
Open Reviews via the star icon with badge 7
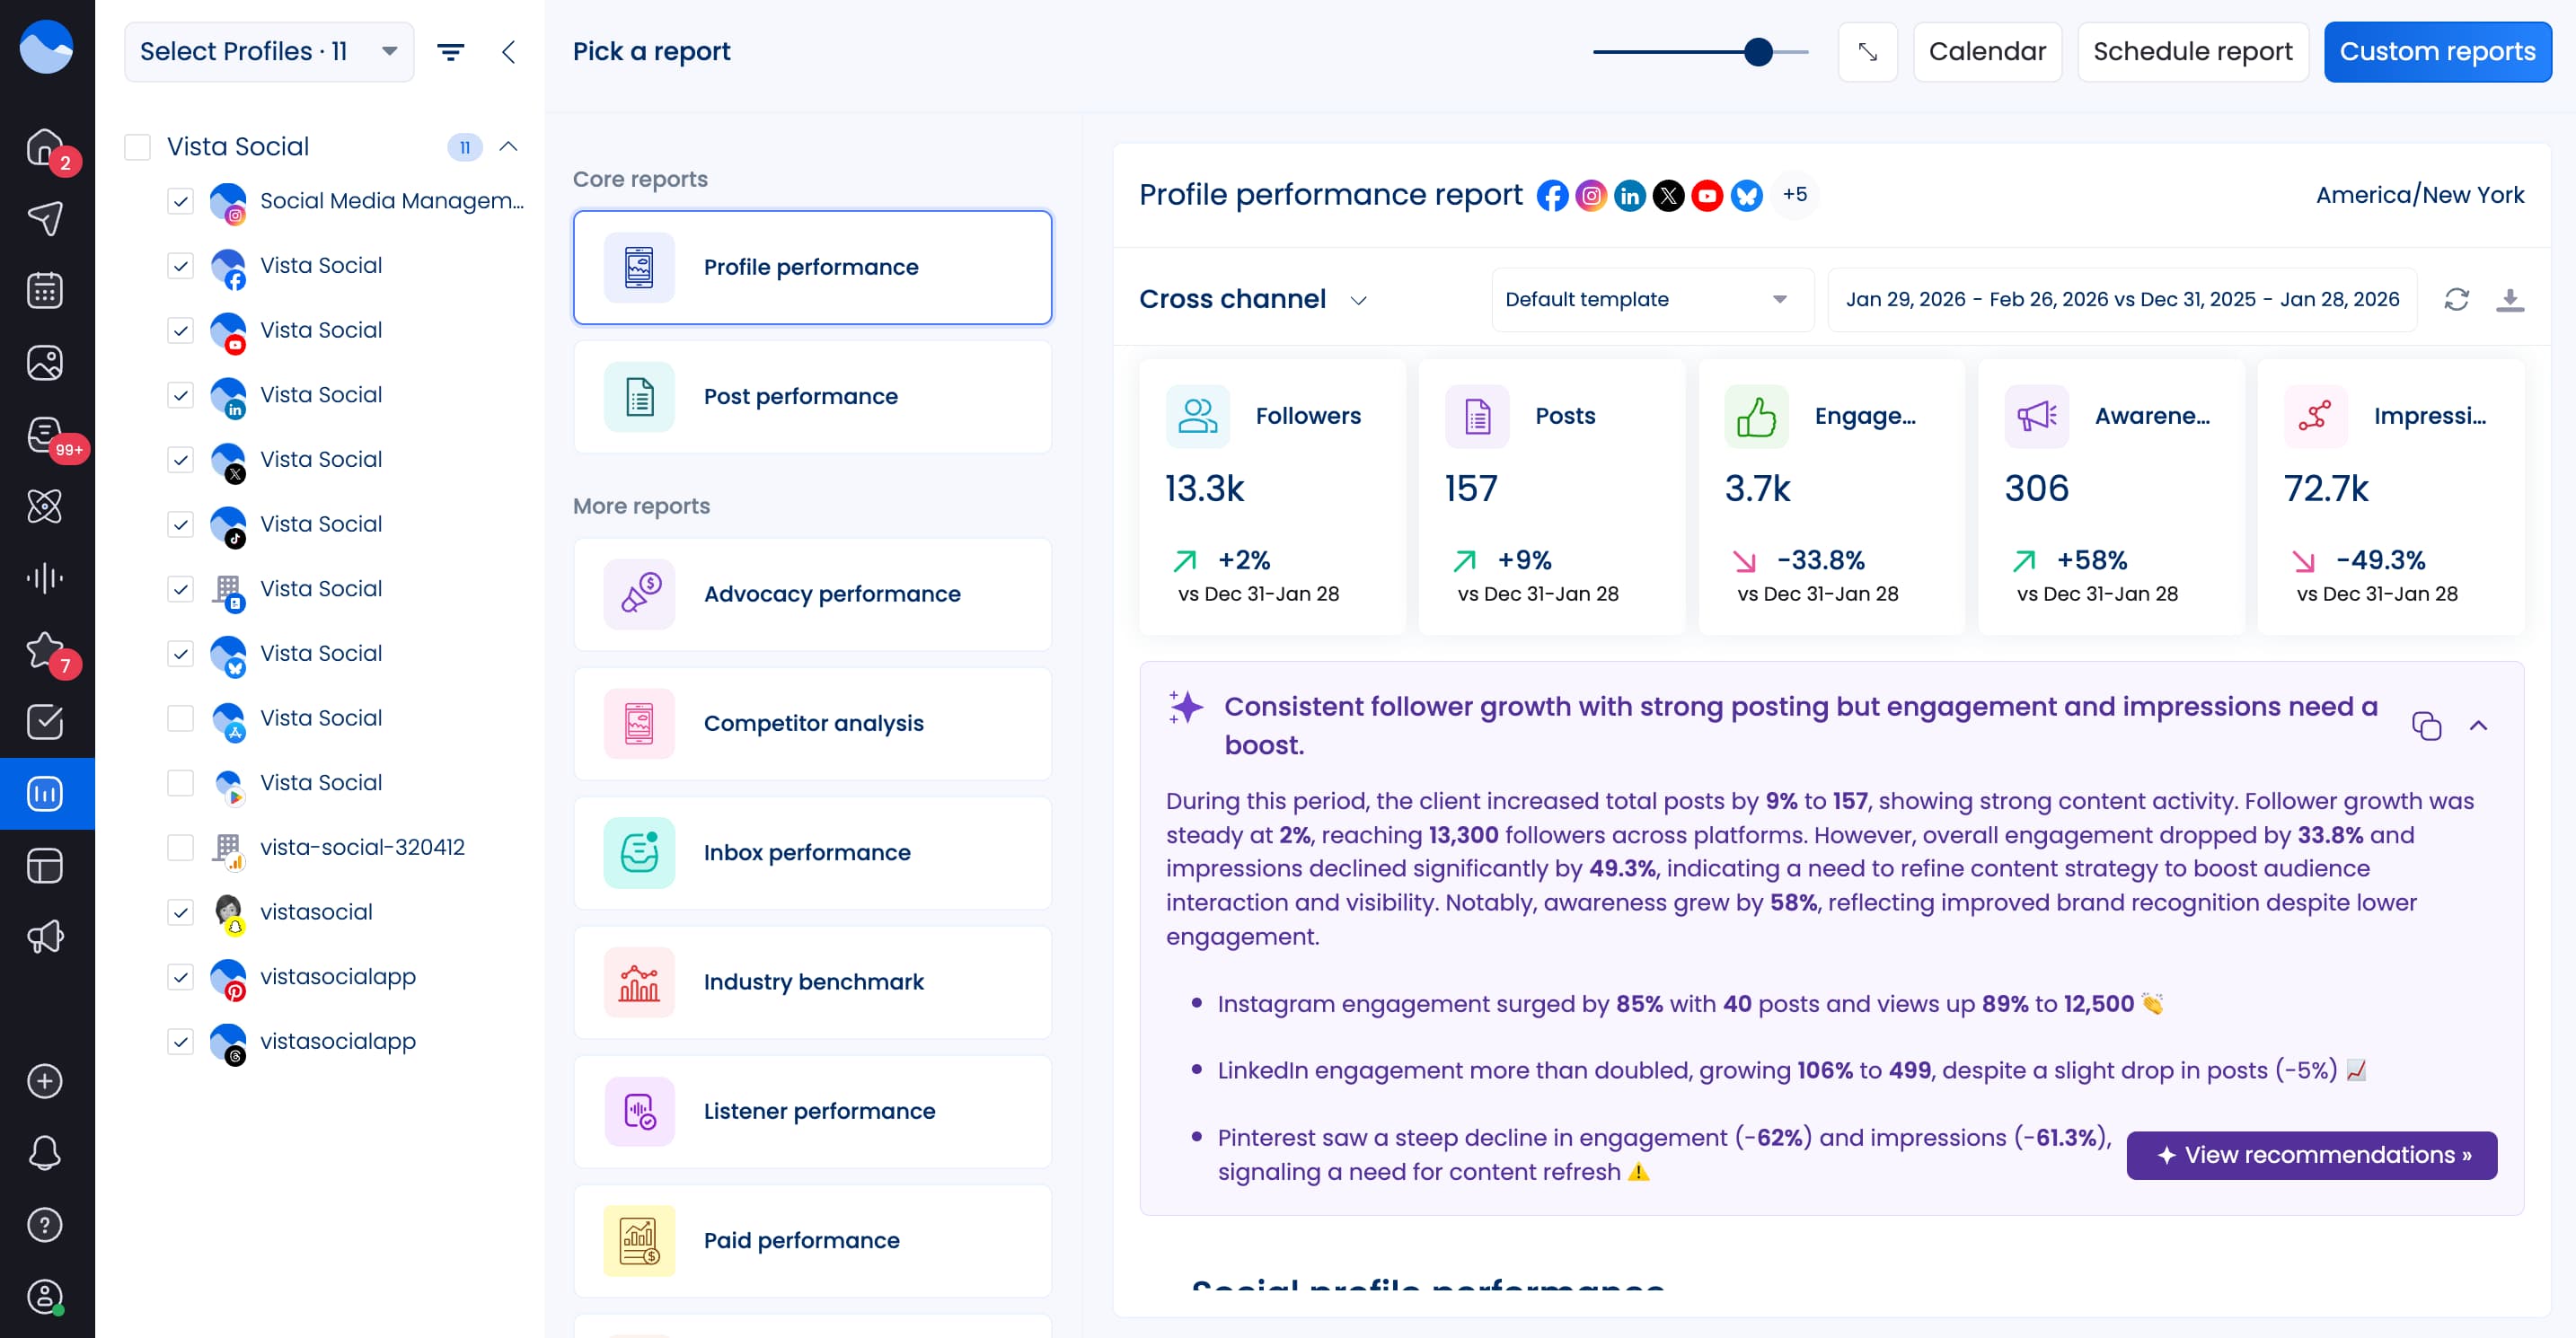[x=45, y=650]
